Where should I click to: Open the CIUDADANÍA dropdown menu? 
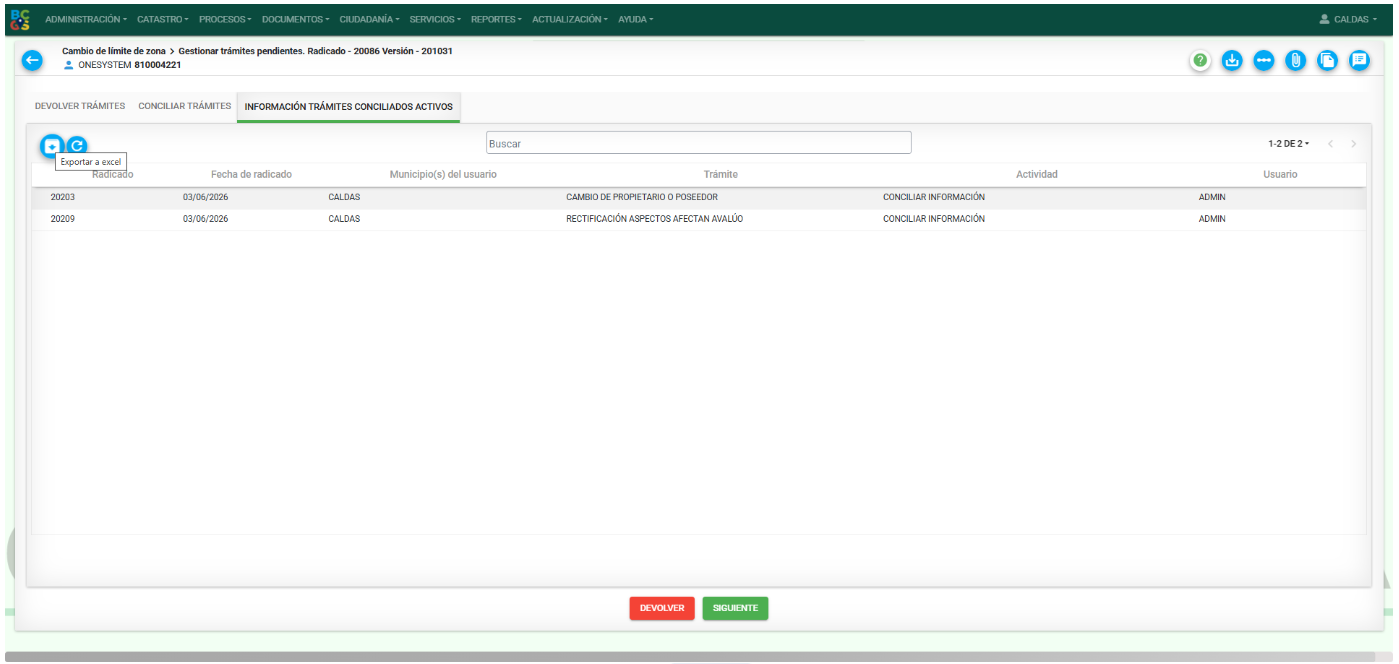[369, 20]
